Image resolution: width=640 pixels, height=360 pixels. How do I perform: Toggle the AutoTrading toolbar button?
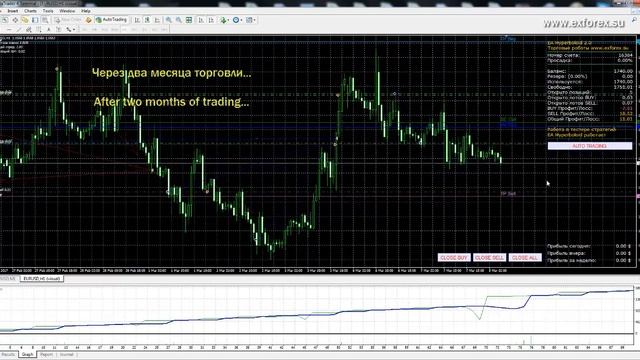pyautogui.click(x=111, y=20)
